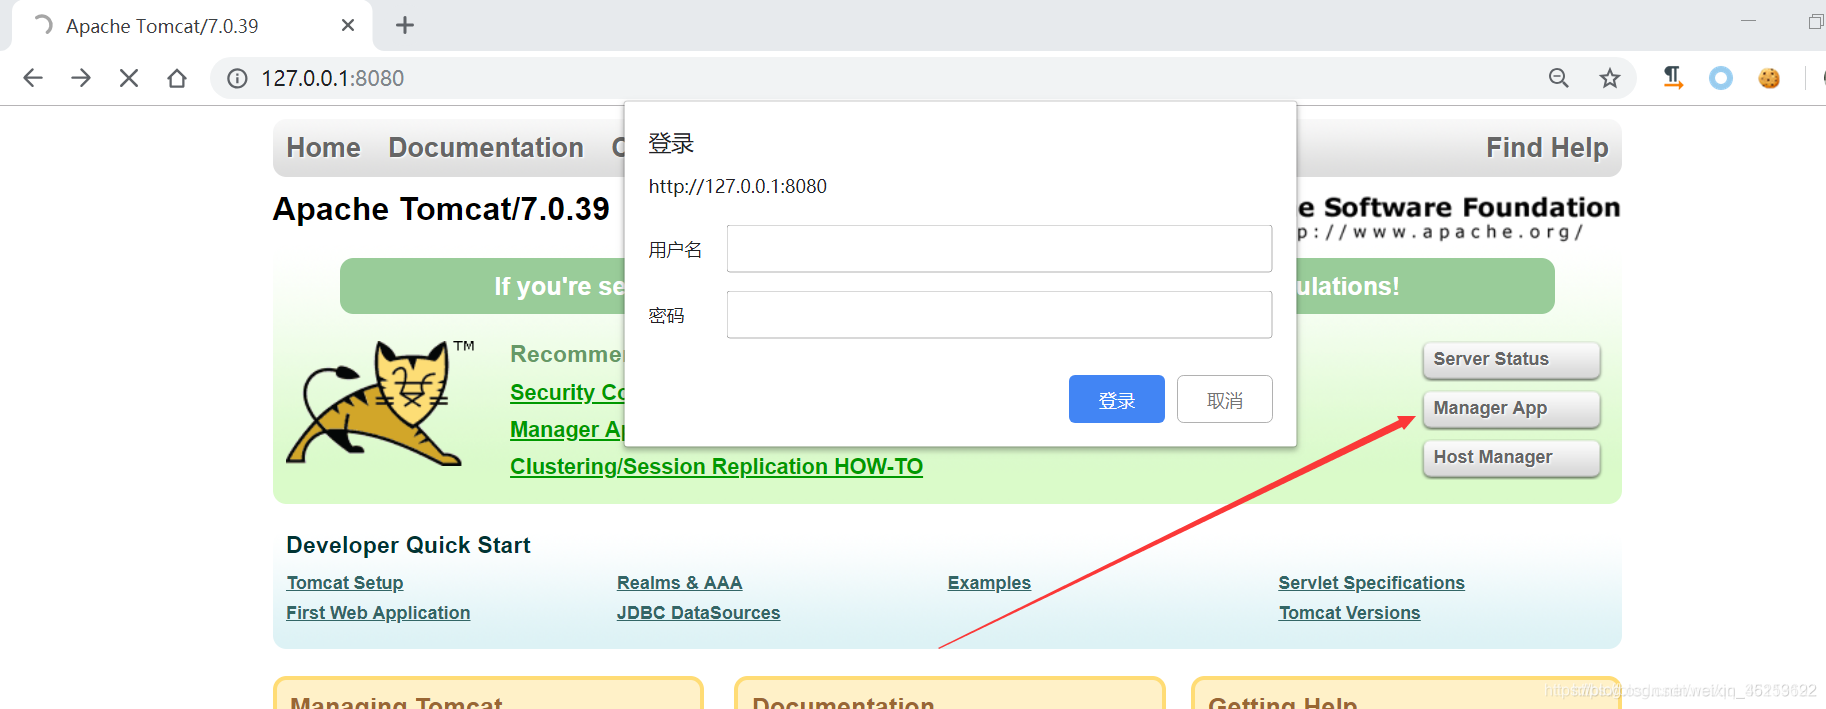
Task: Stop page loading with the X icon
Action: (x=129, y=78)
